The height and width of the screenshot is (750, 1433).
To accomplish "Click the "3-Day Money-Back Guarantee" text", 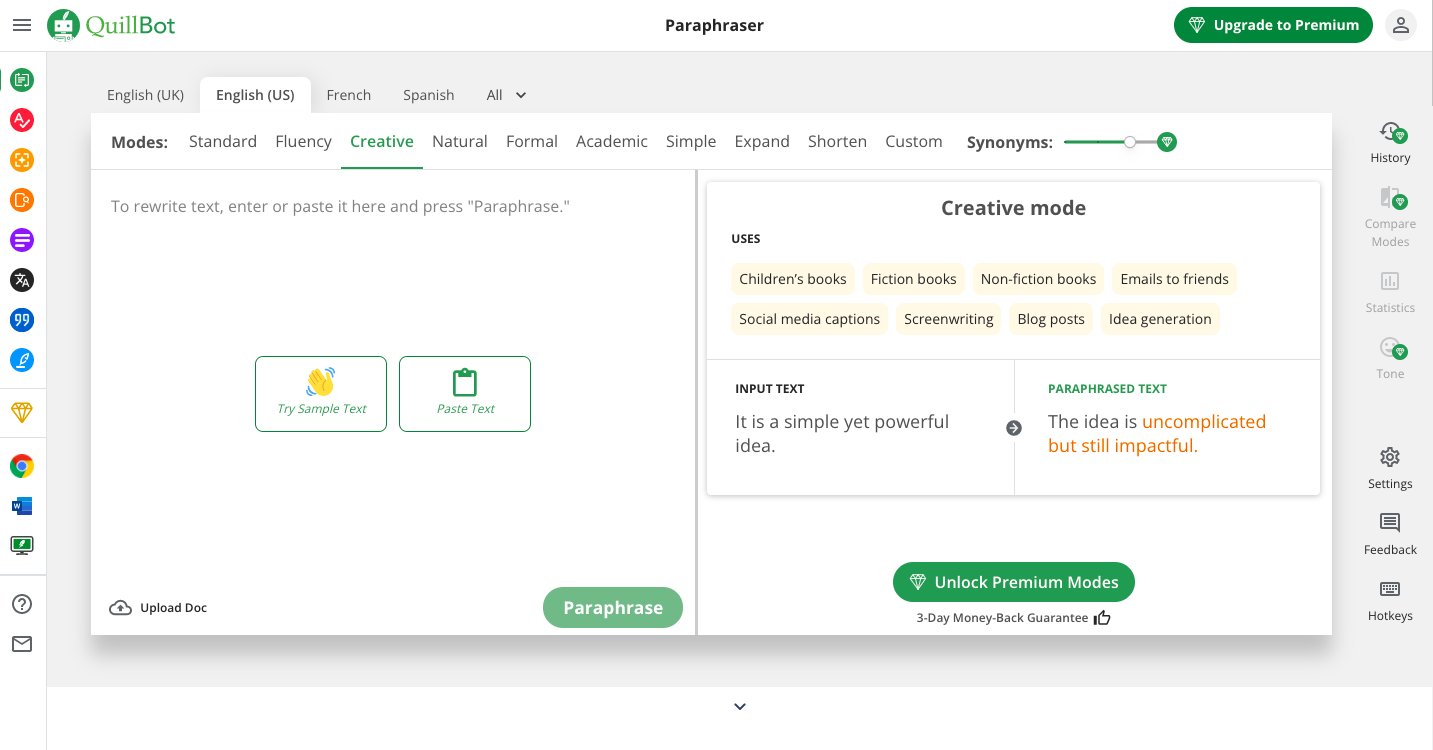I will (x=1002, y=618).
